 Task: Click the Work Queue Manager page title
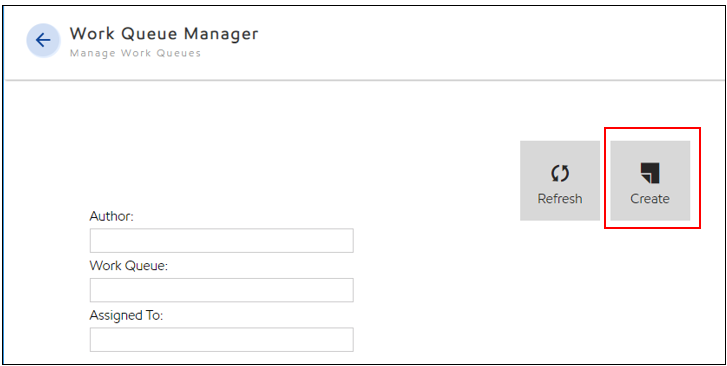(164, 33)
